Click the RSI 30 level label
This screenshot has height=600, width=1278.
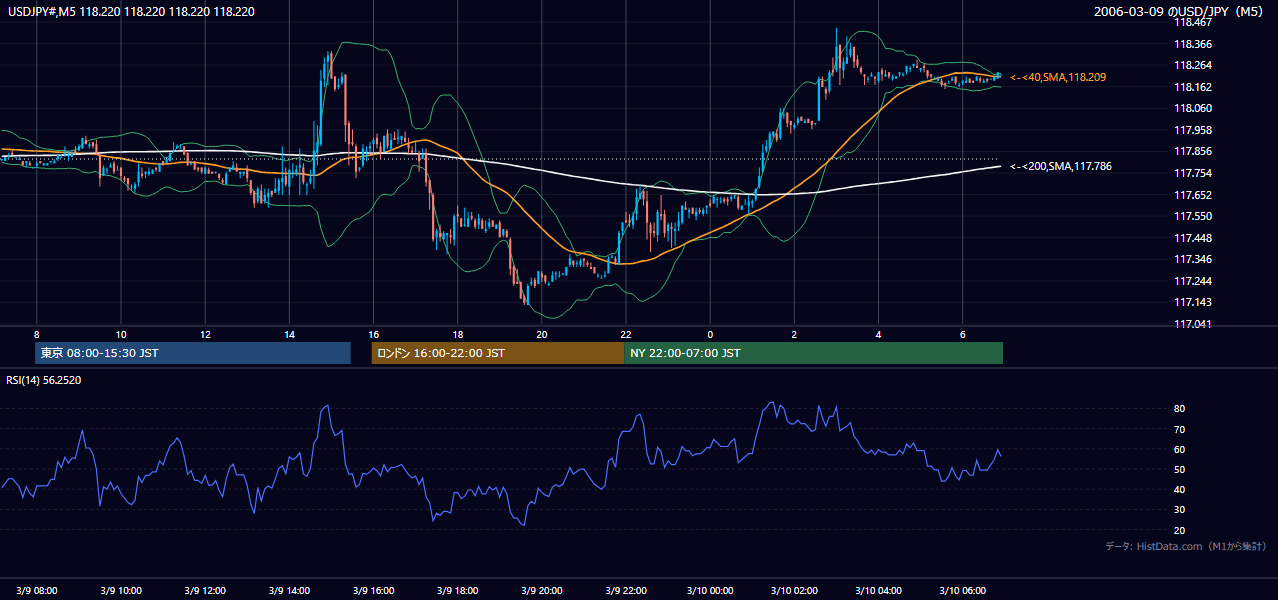coord(1179,510)
